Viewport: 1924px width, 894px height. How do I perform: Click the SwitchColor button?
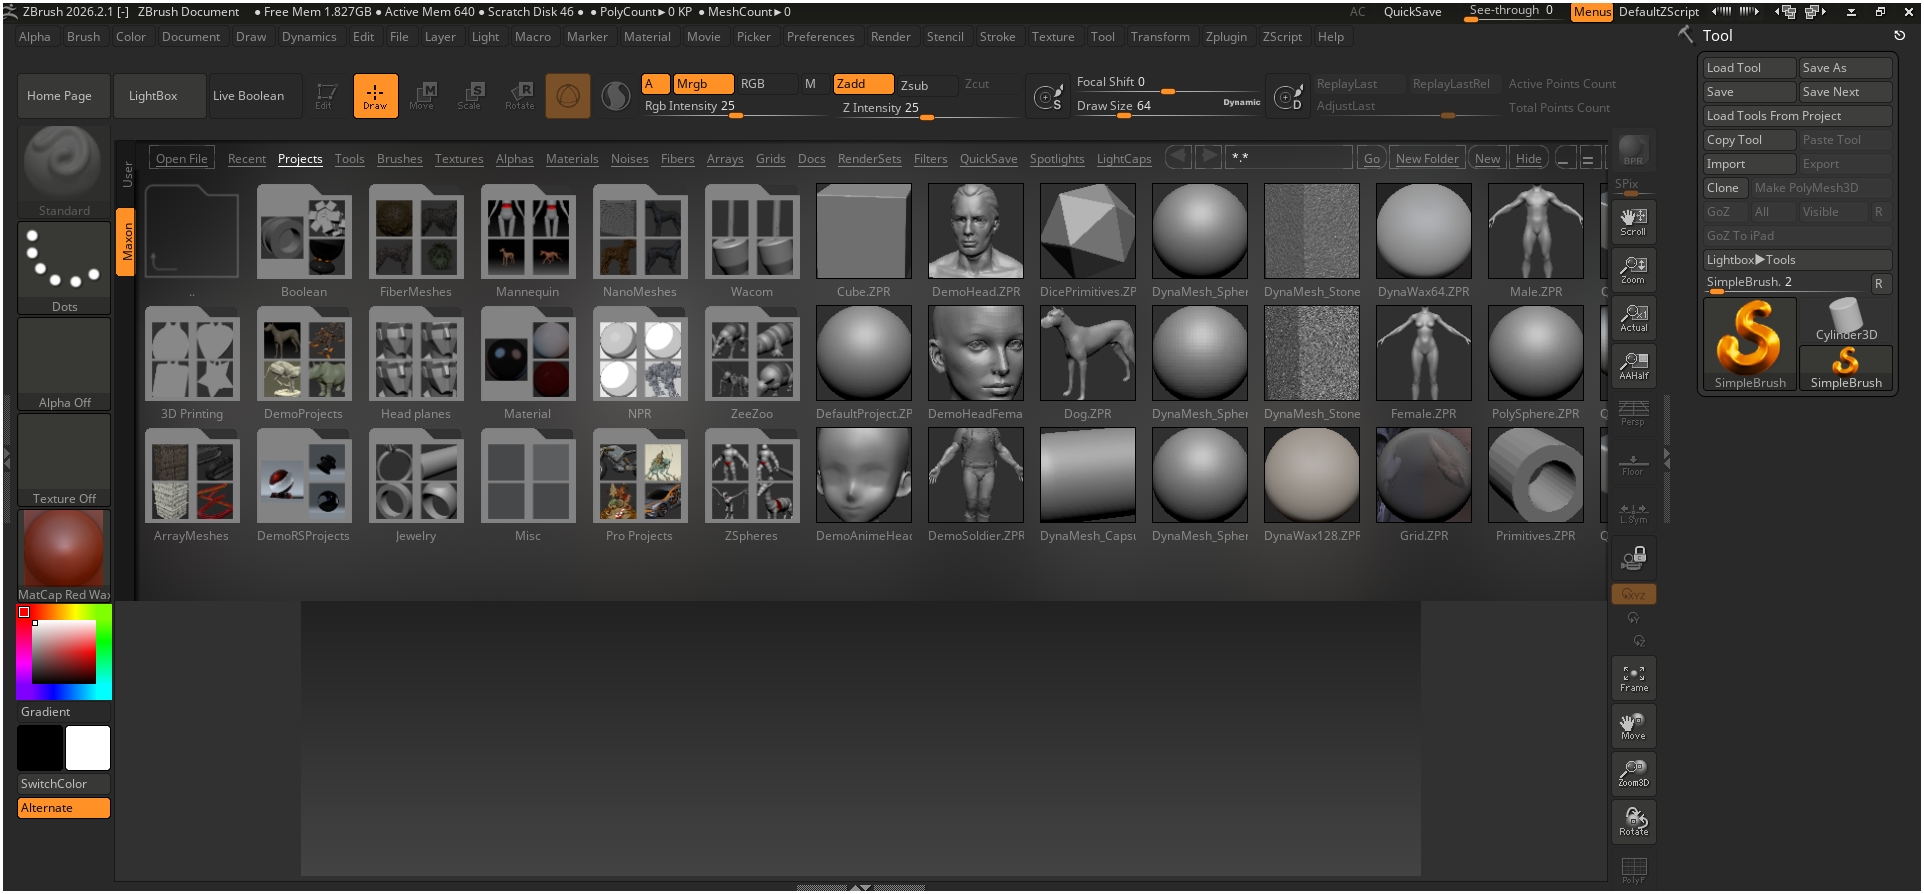click(x=64, y=784)
